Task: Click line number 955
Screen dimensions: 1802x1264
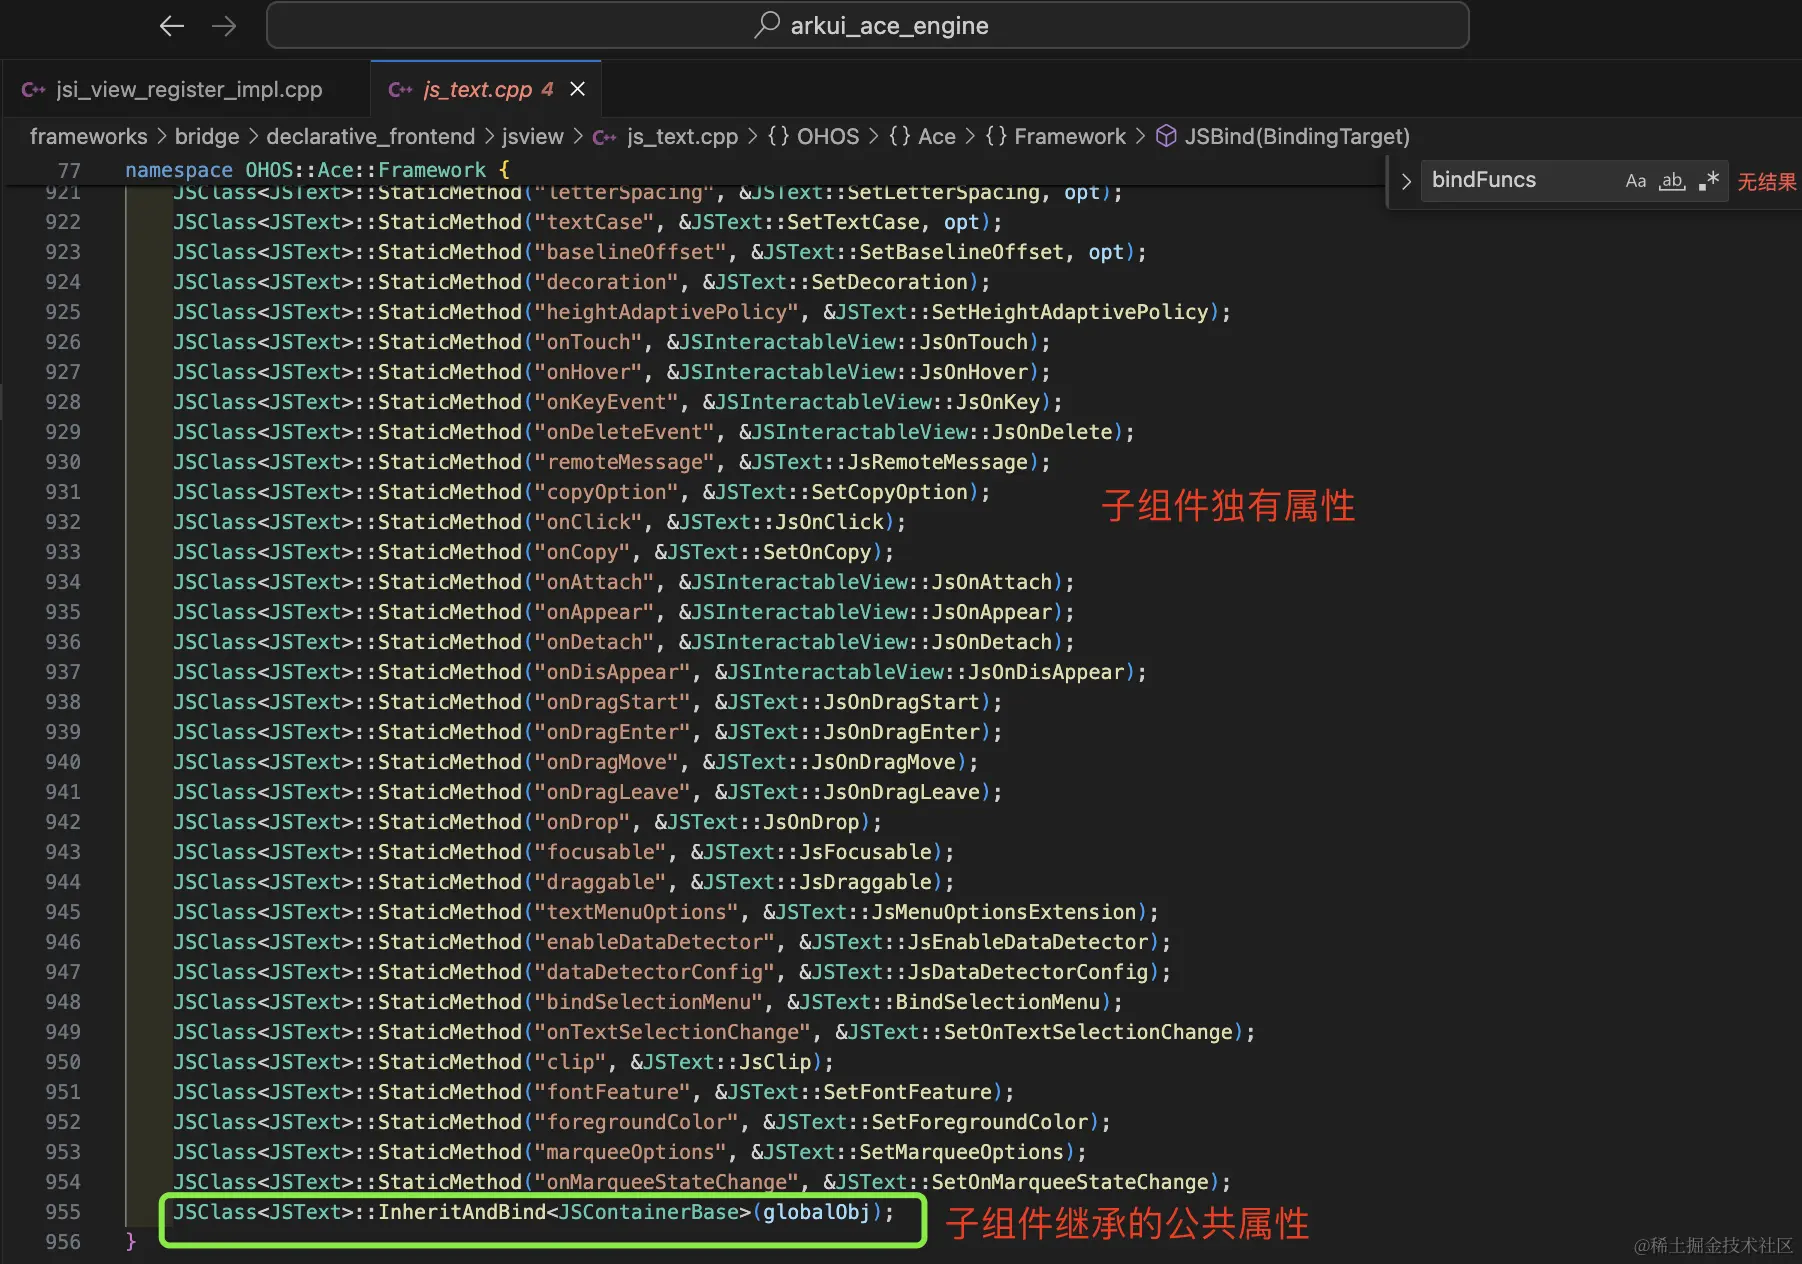Action: tap(62, 1212)
